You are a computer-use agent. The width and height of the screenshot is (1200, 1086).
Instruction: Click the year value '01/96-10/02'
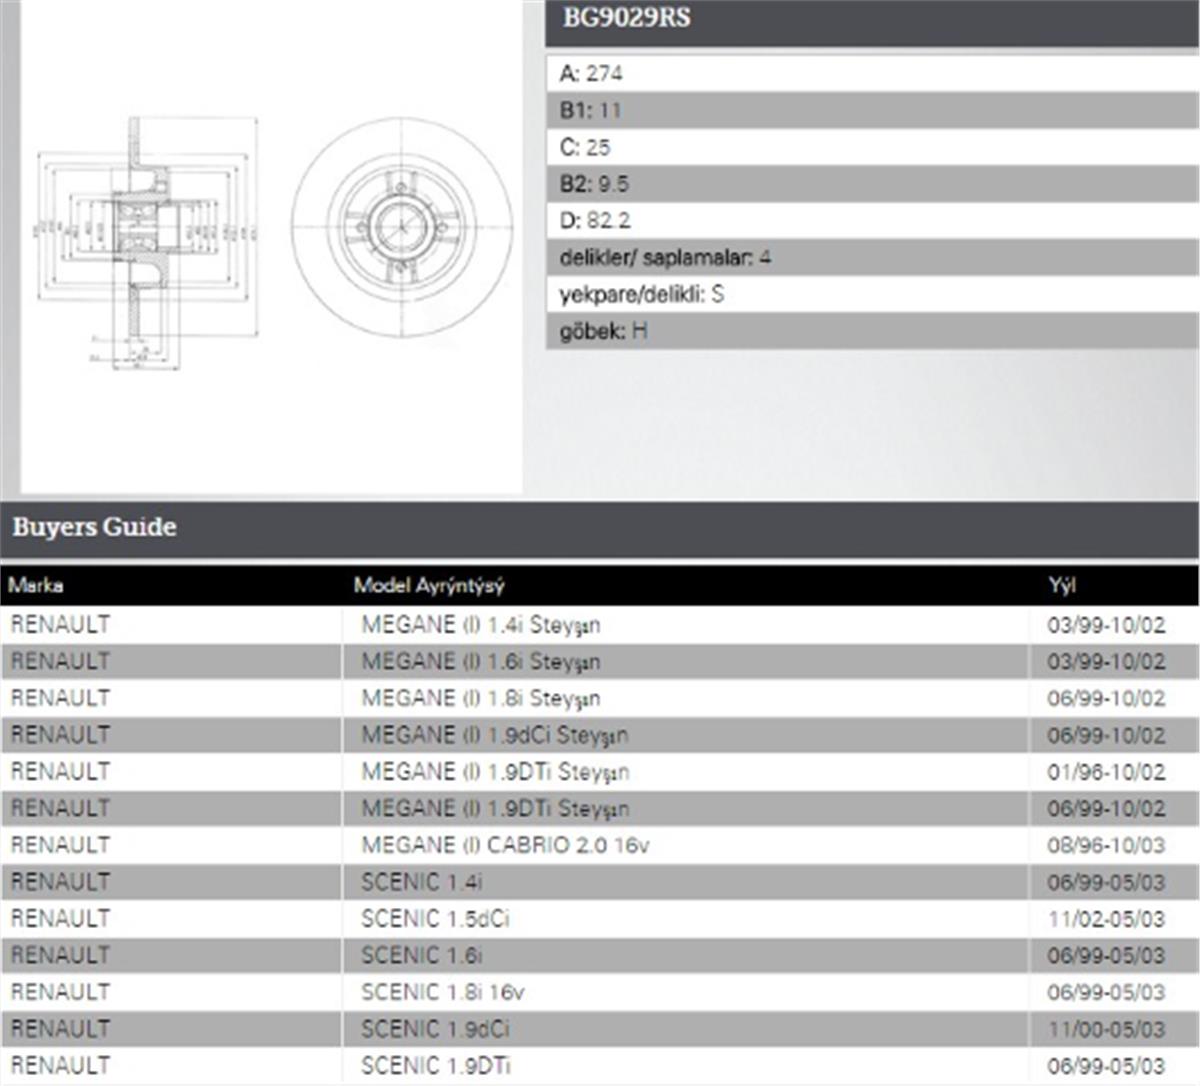[x=1106, y=772]
